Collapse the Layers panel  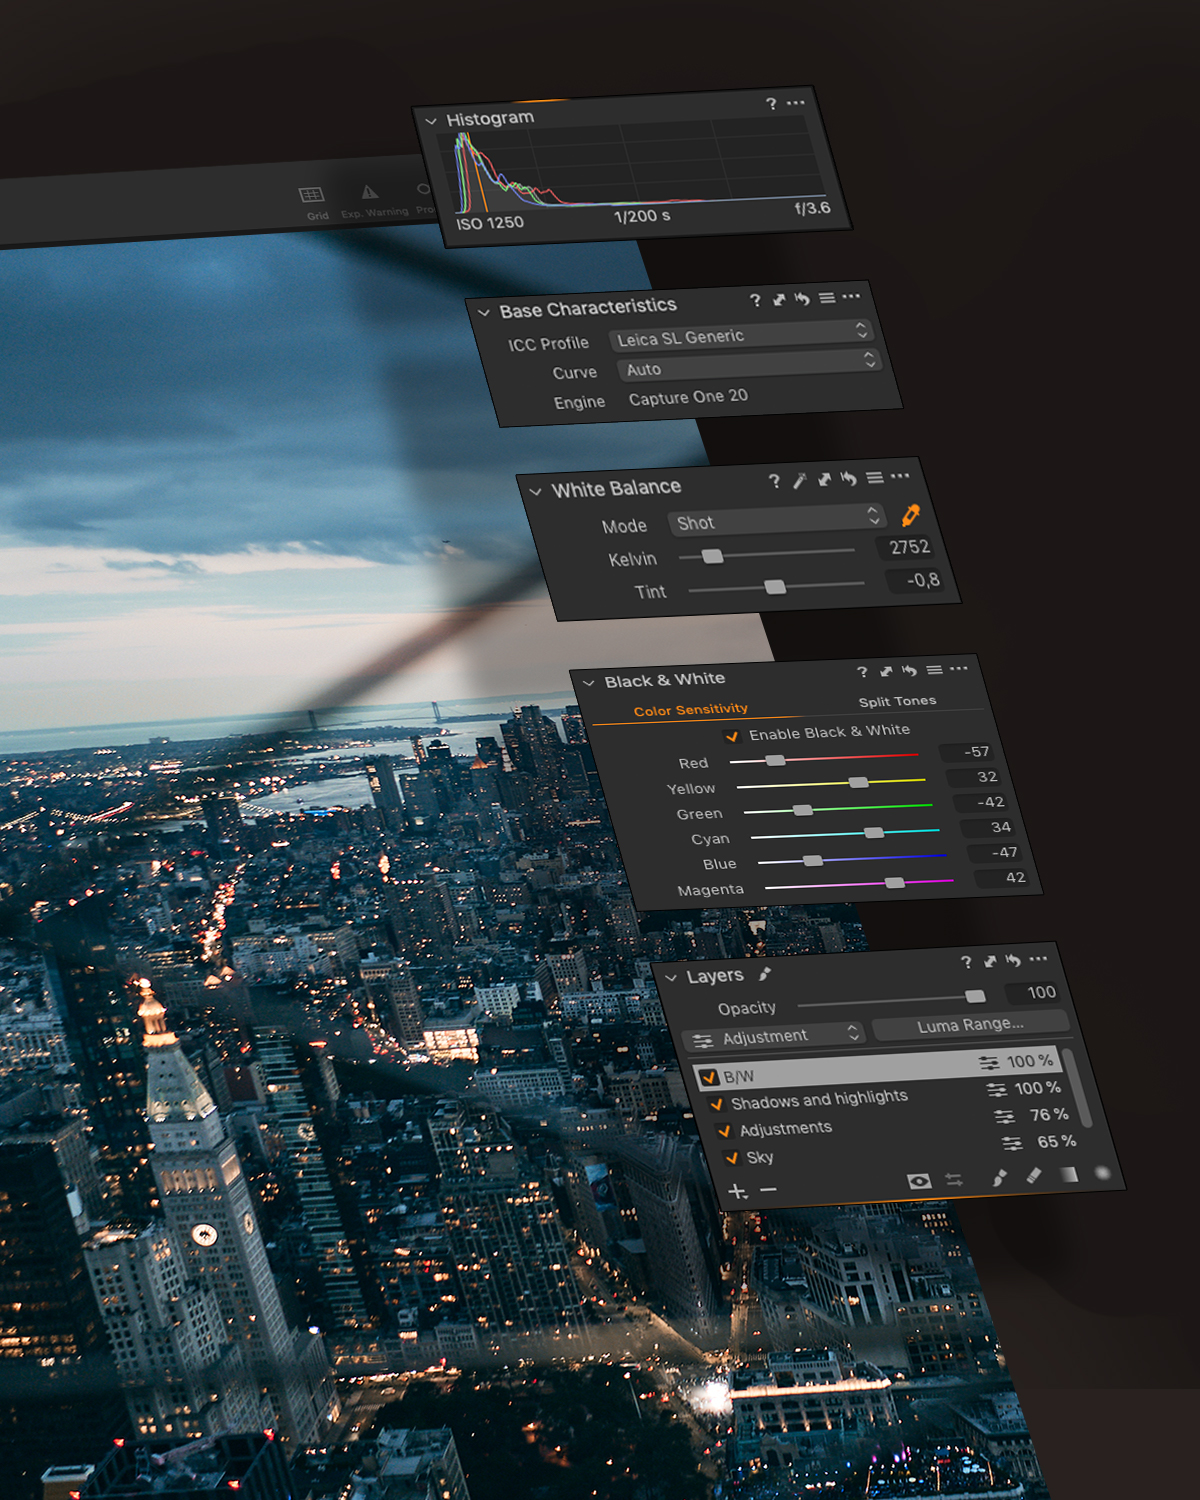click(671, 978)
